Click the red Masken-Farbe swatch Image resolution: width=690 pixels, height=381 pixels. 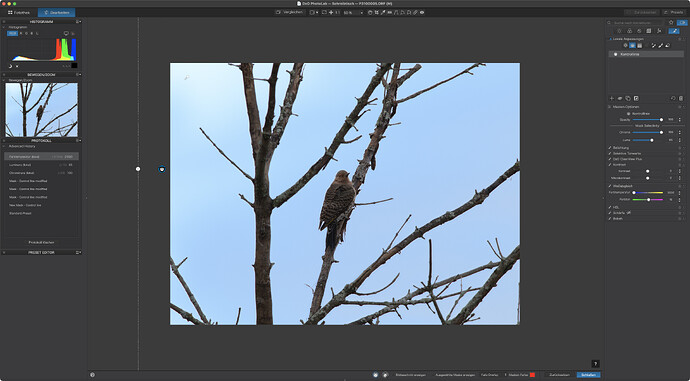tap(532, 375)
